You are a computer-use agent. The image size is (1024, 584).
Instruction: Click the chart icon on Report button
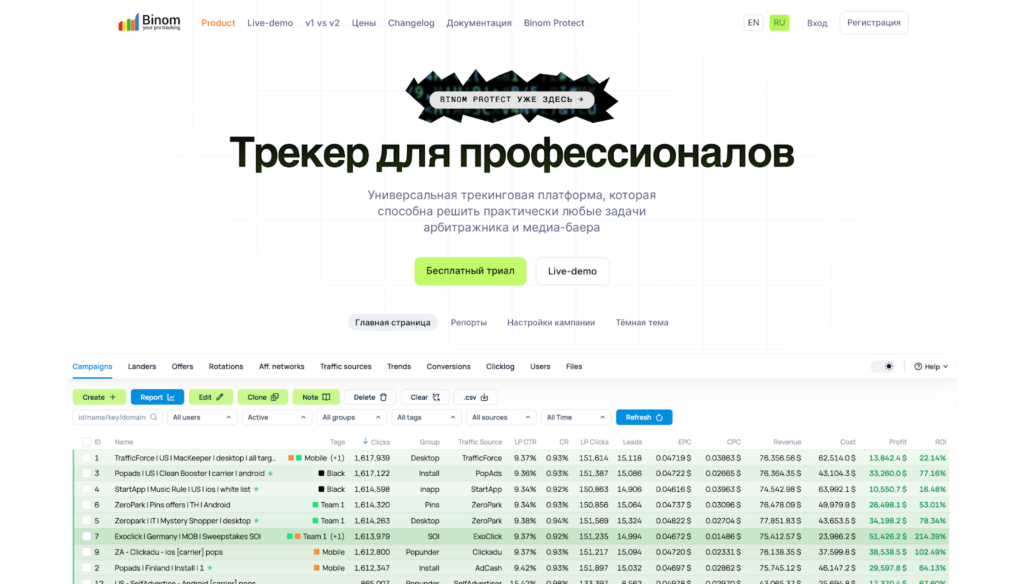[171, 397]
